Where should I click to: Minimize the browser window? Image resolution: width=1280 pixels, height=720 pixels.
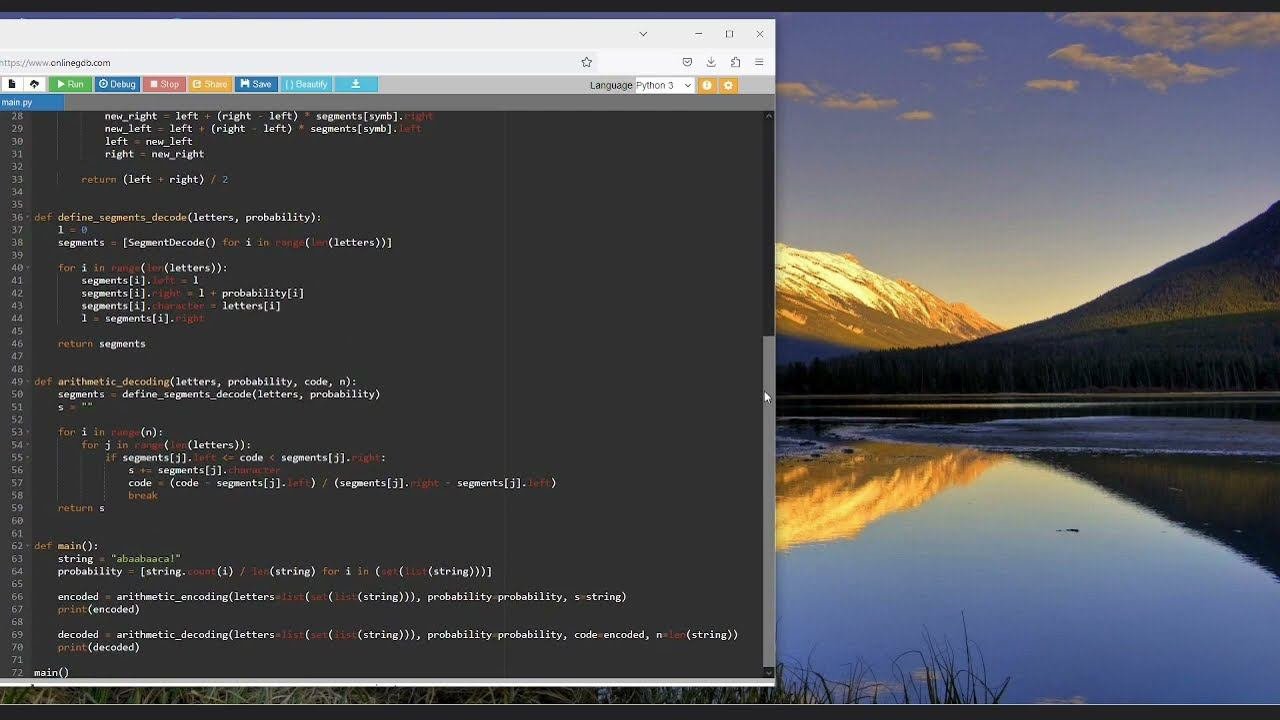pos(698,34)
